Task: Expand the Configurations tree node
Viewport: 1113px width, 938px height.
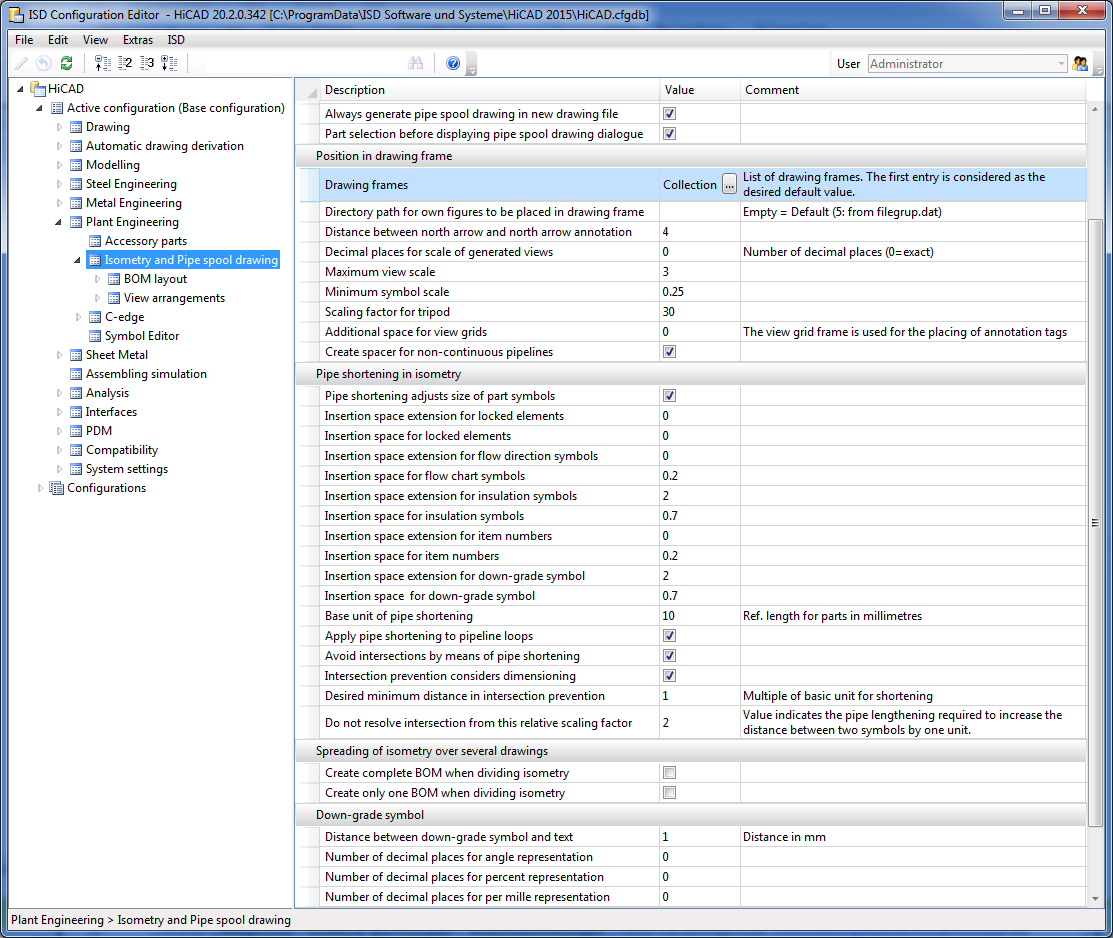Action: (41, 488)
